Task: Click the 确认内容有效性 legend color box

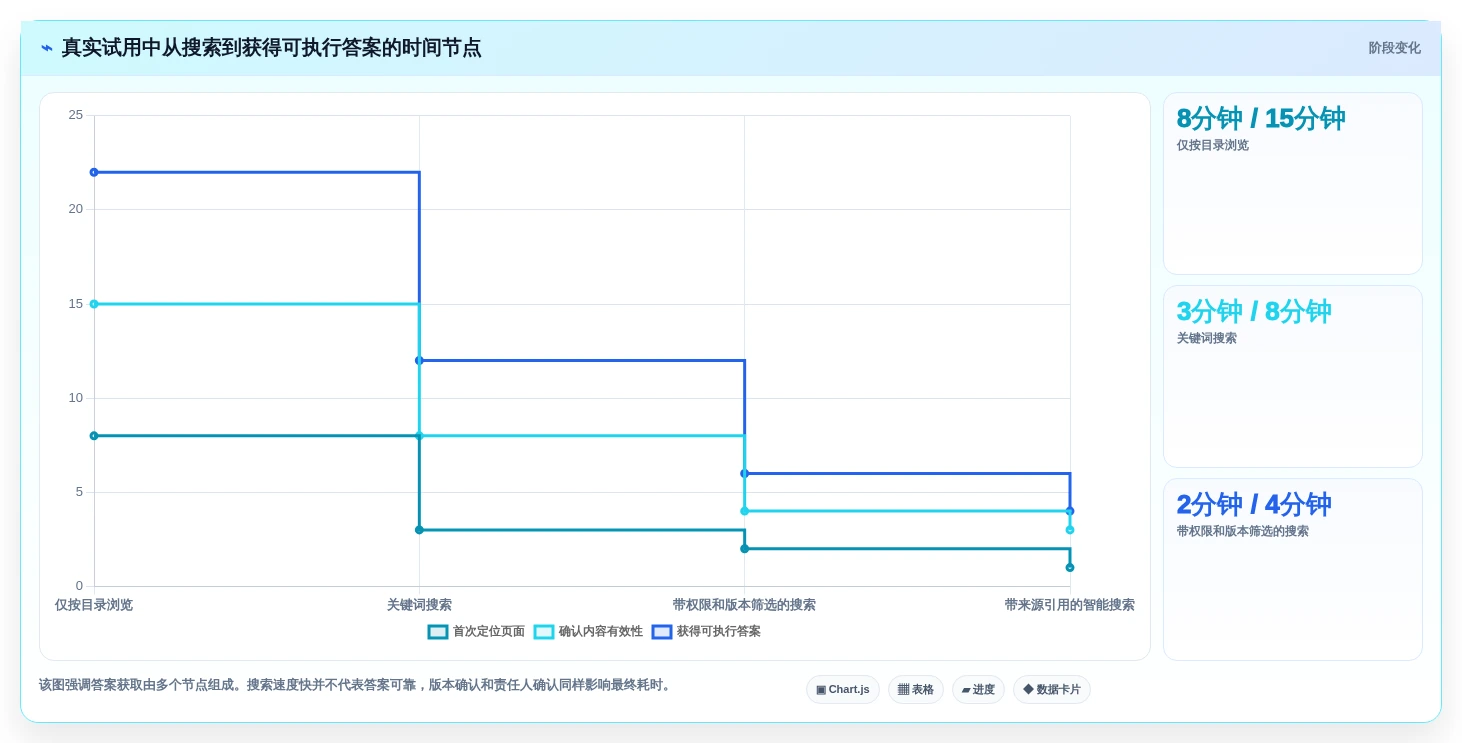Action: pos(544,632)
